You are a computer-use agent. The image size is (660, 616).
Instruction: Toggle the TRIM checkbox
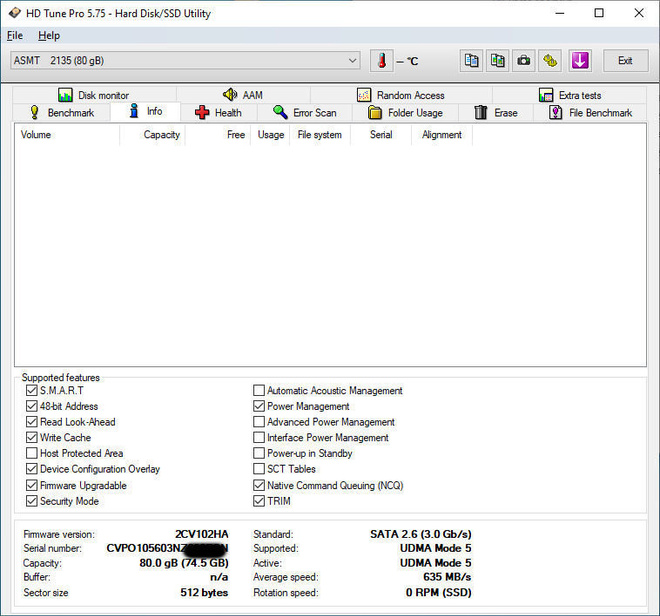[259, 501]
